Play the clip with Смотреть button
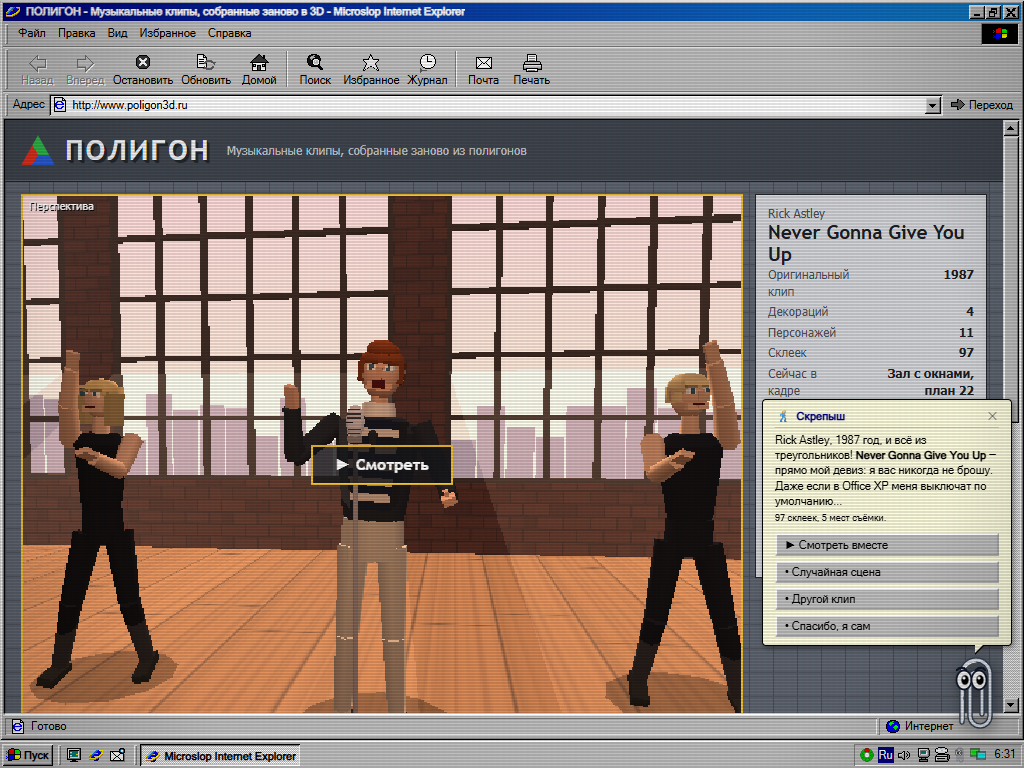The image size is (1024, 768). 382,465
